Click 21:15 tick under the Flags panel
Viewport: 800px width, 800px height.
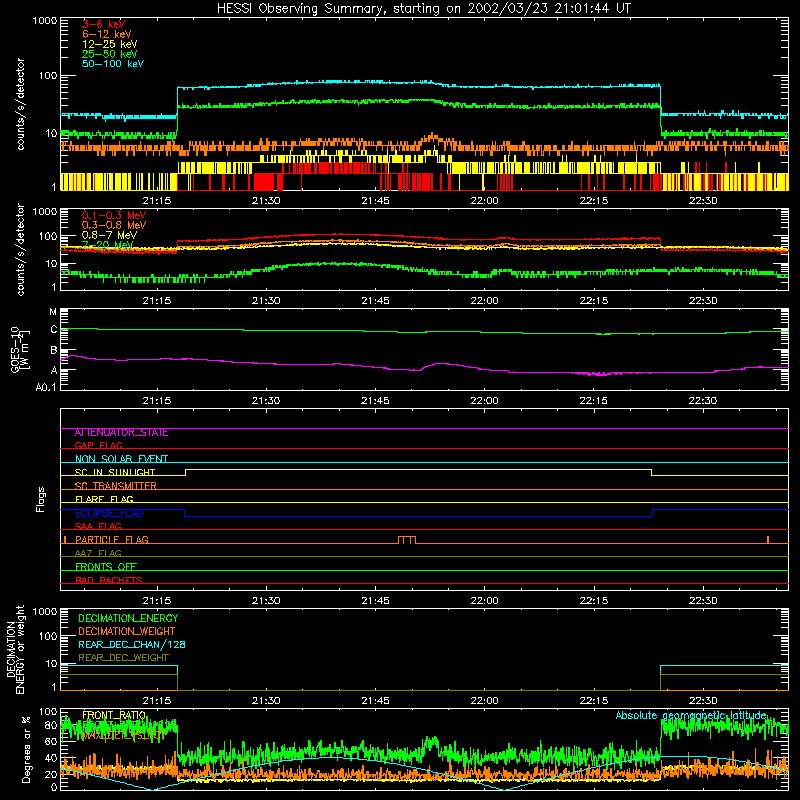(x=157, y=601)
